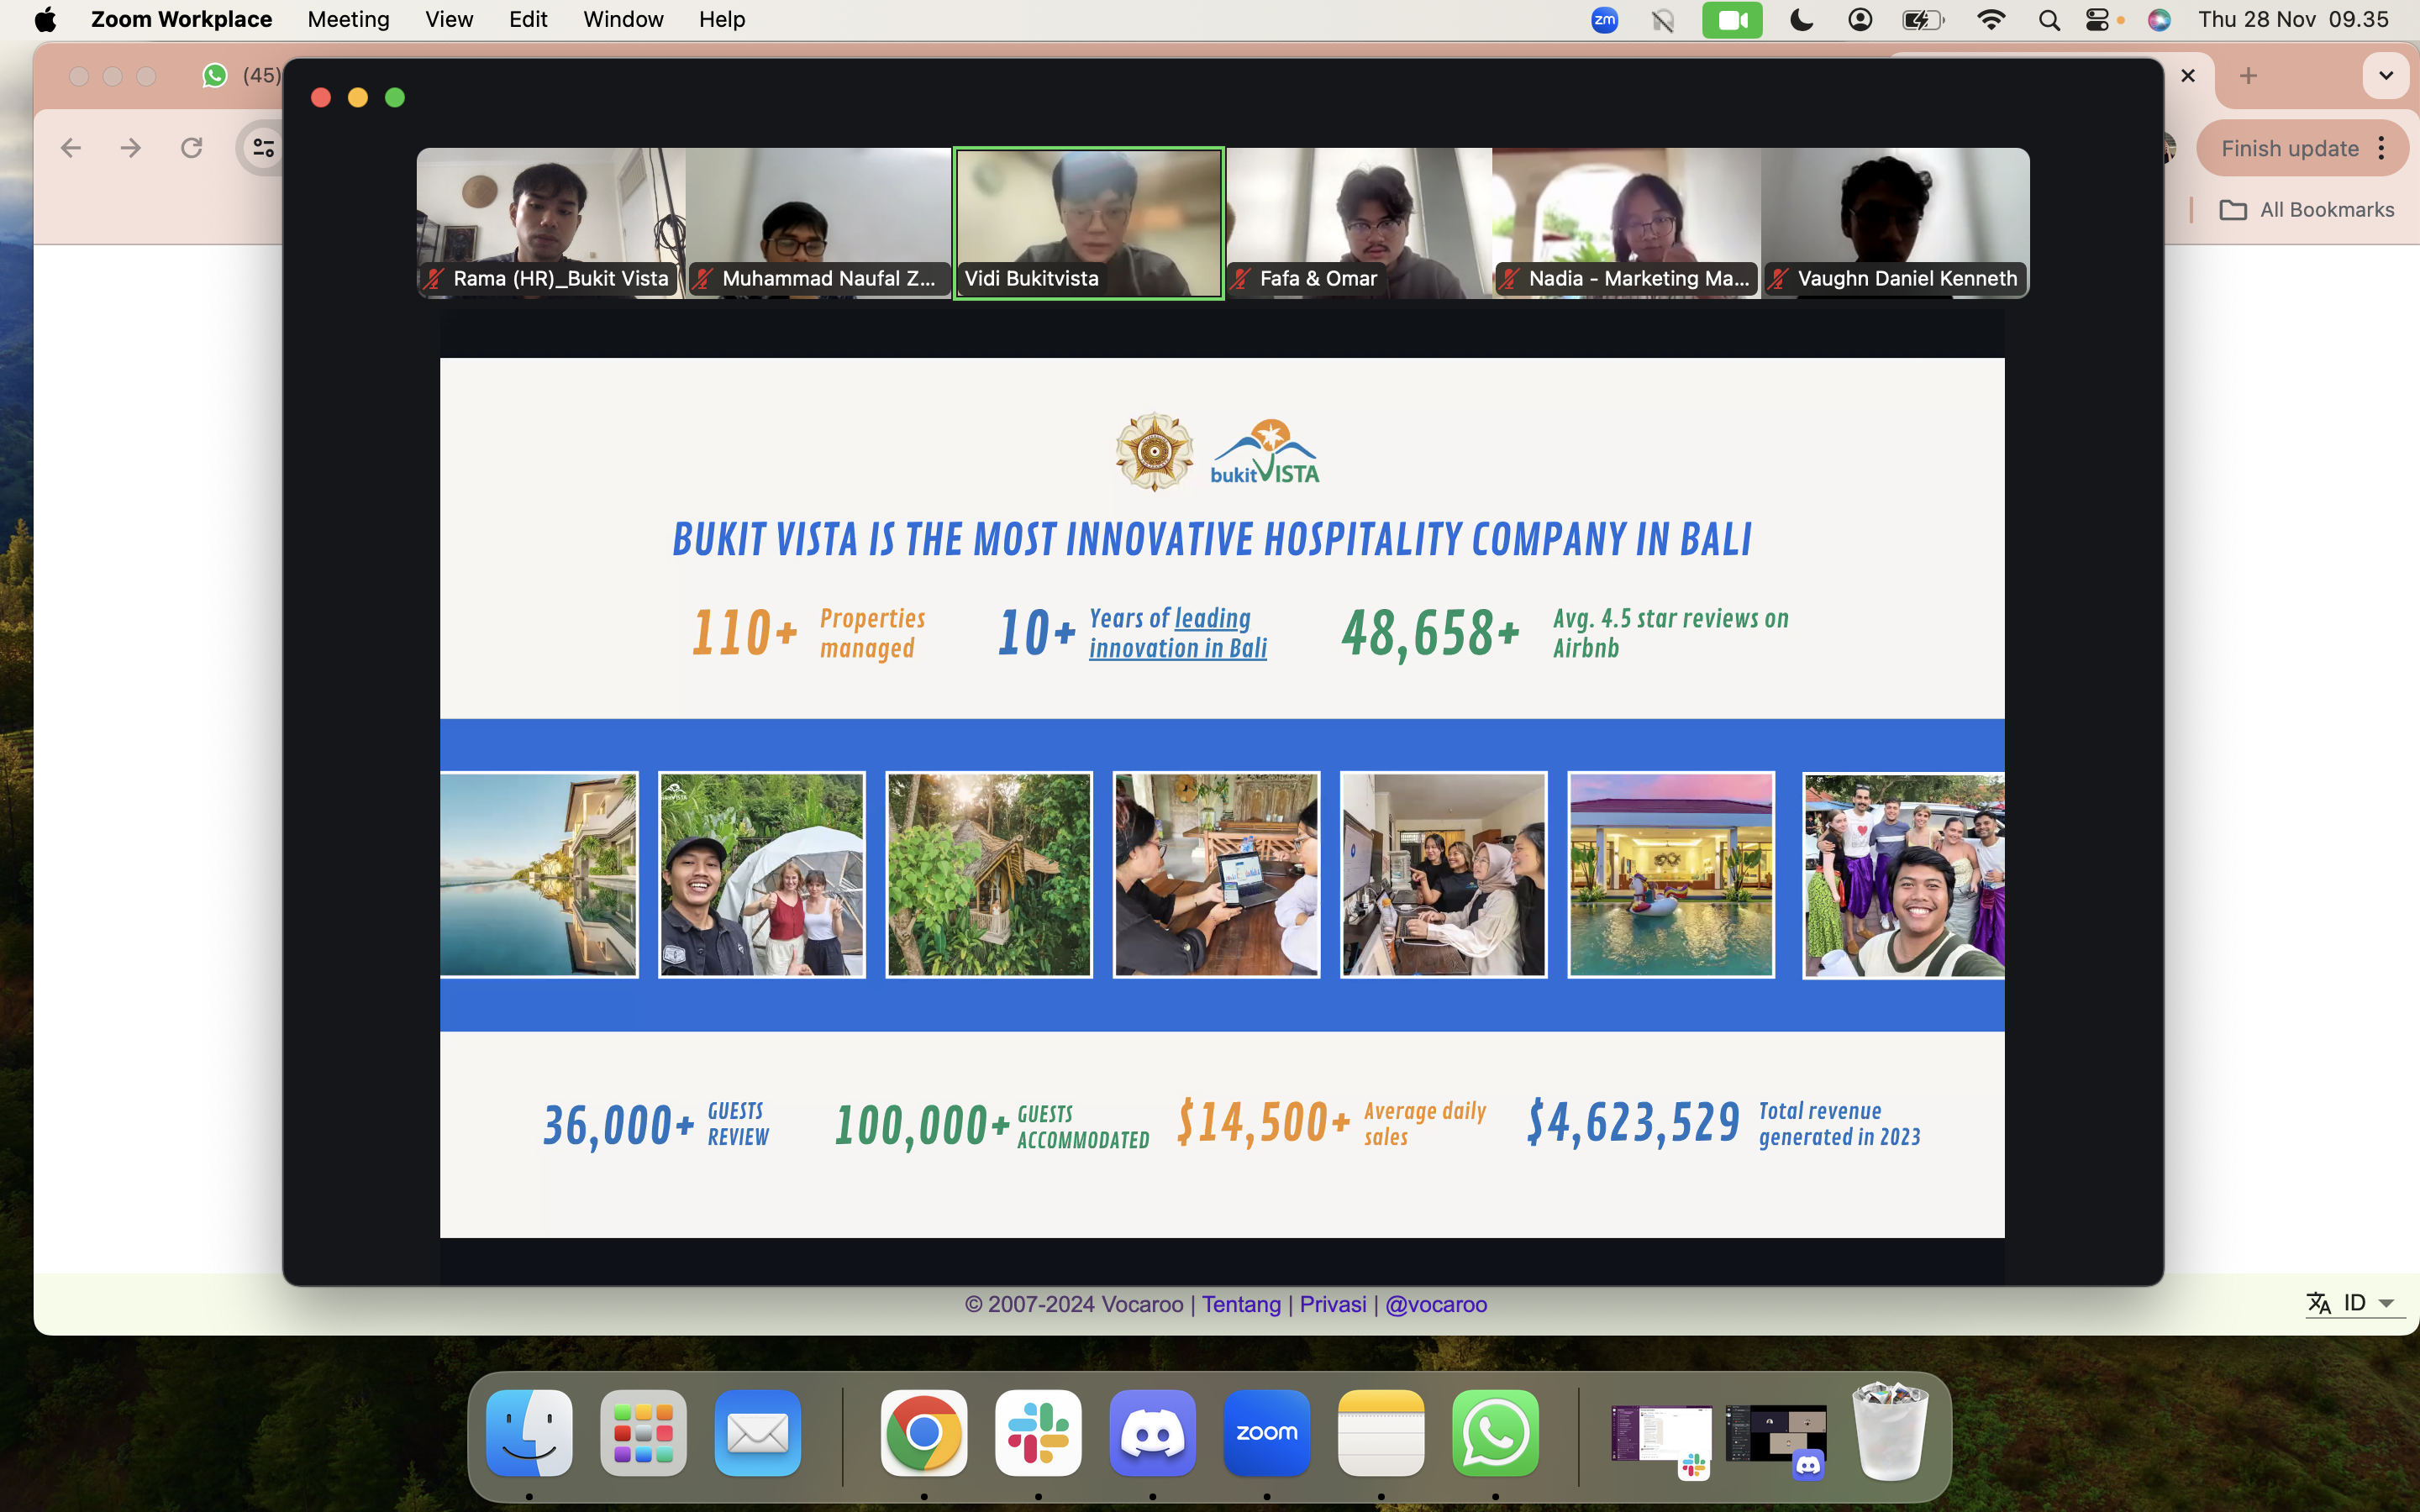Click the 'leading innovation in Bali' link
This screenshot has width=2420, height=1512.
[1178, 633]
